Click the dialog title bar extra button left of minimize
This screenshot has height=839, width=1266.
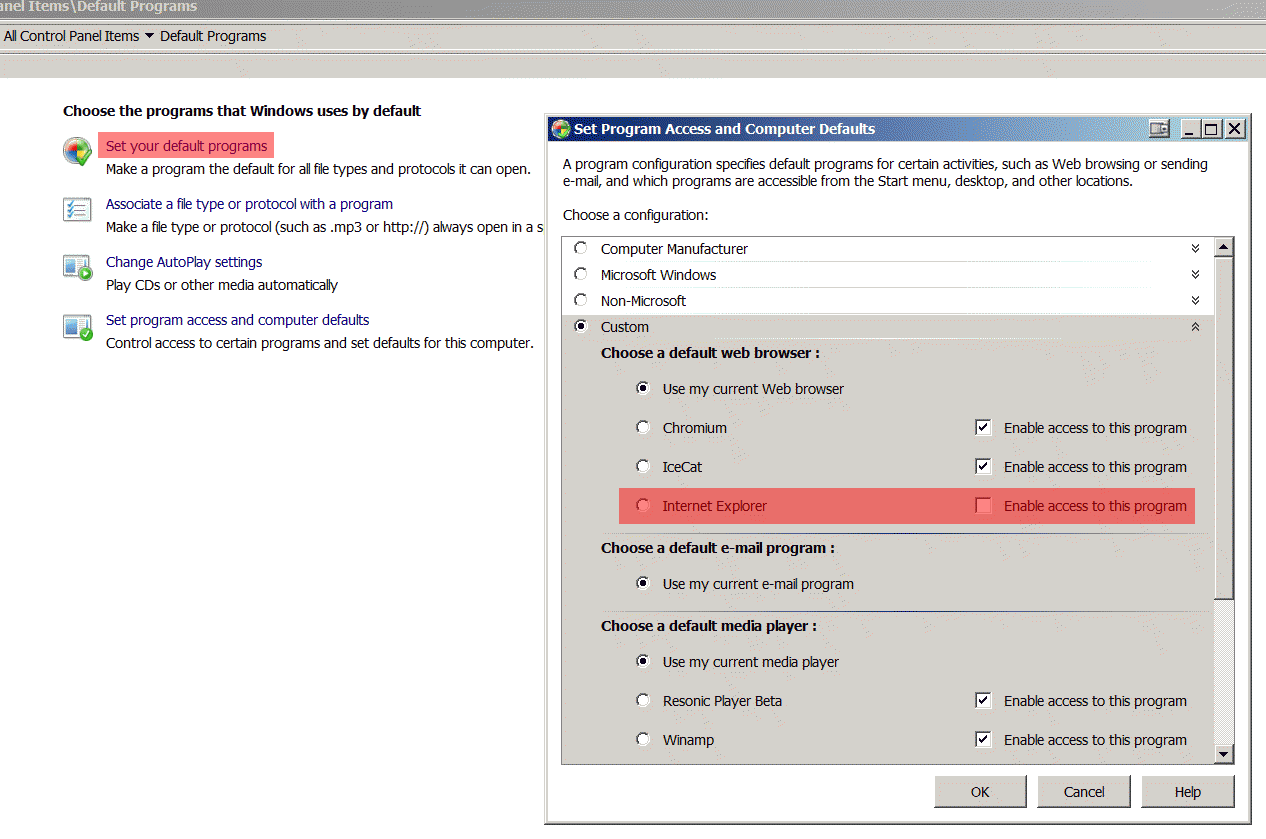point(1159,129)
